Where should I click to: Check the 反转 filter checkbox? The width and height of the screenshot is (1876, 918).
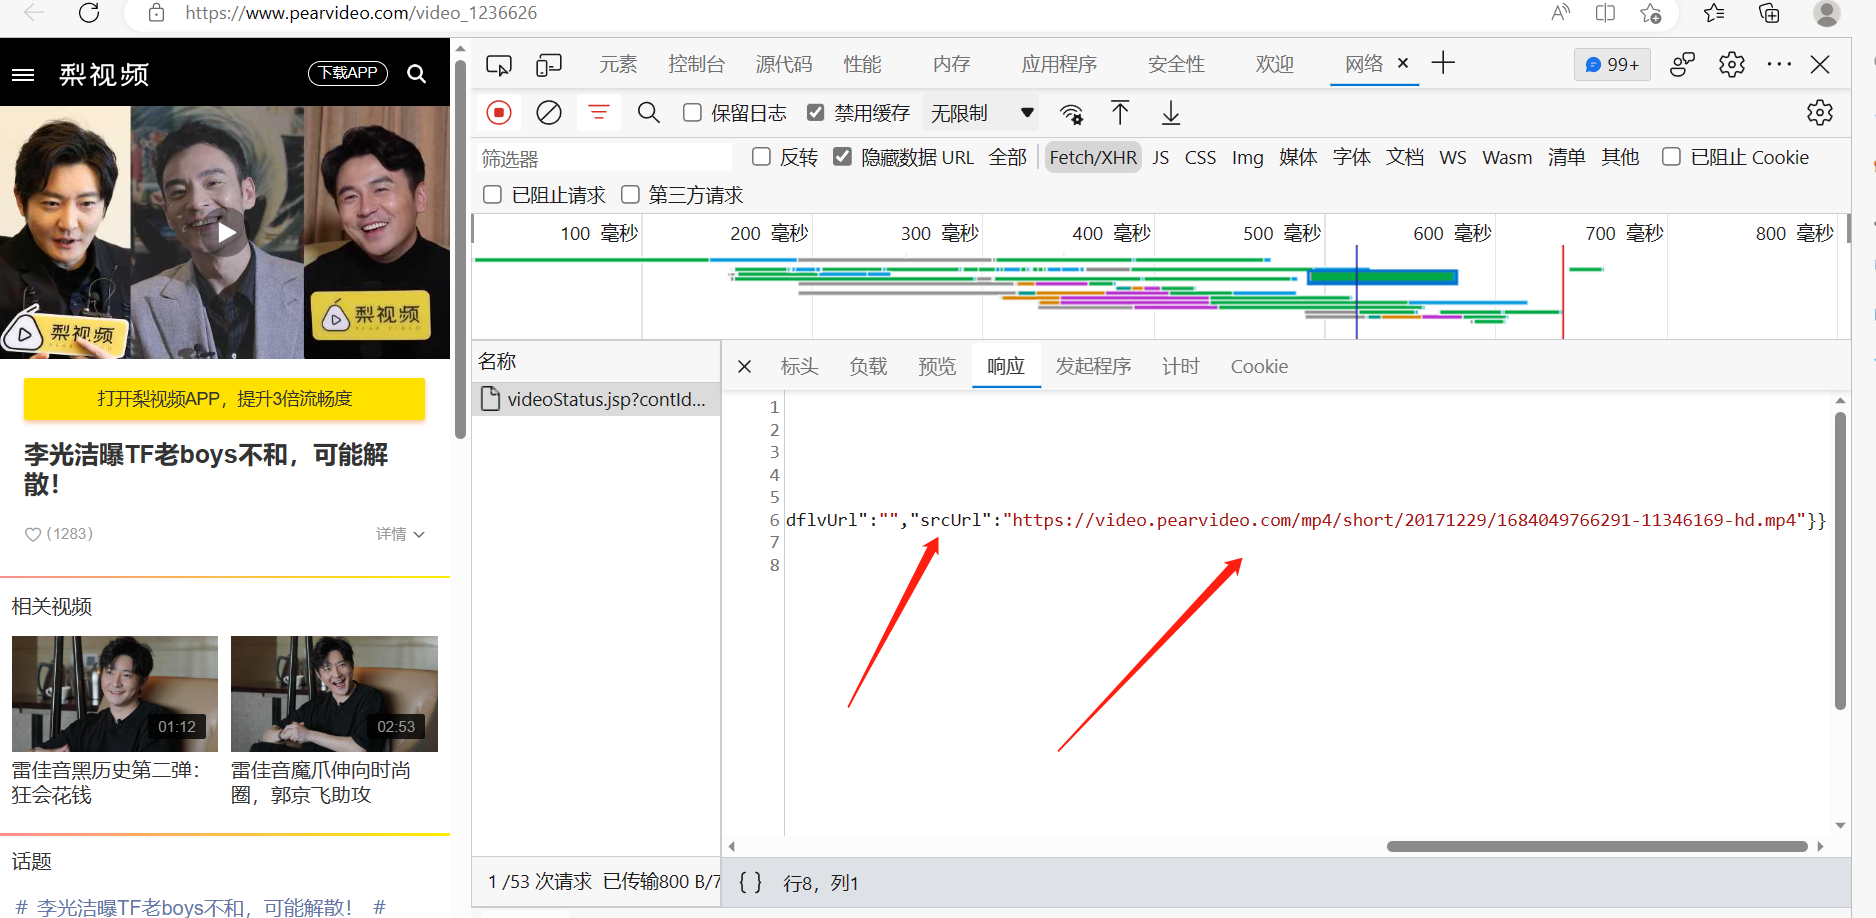point(761,157)
